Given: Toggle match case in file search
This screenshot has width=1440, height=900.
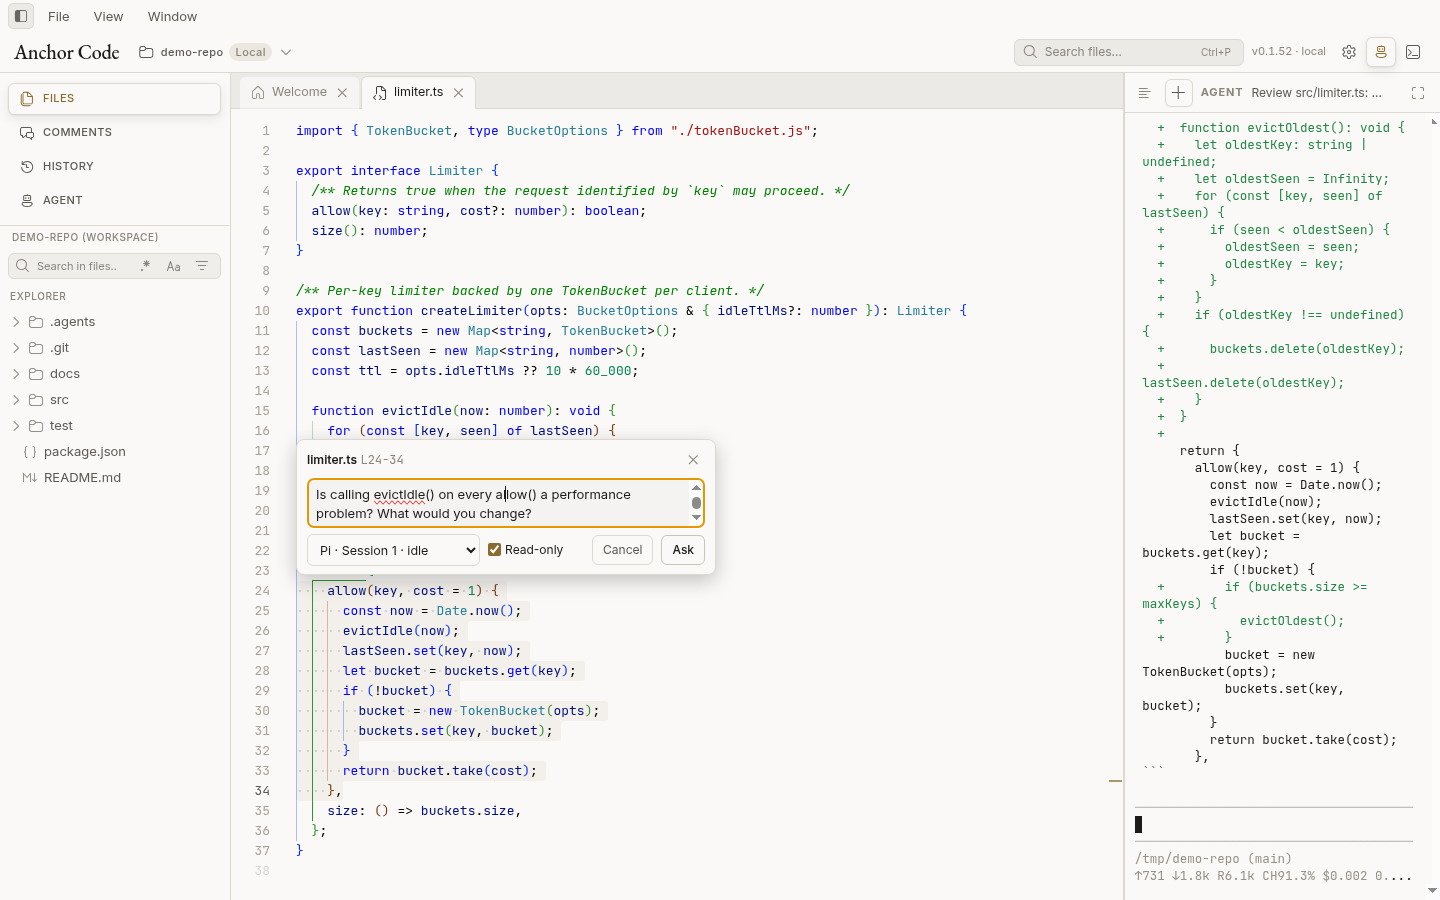Looking at the screenshot, I should tap(174, 266).
